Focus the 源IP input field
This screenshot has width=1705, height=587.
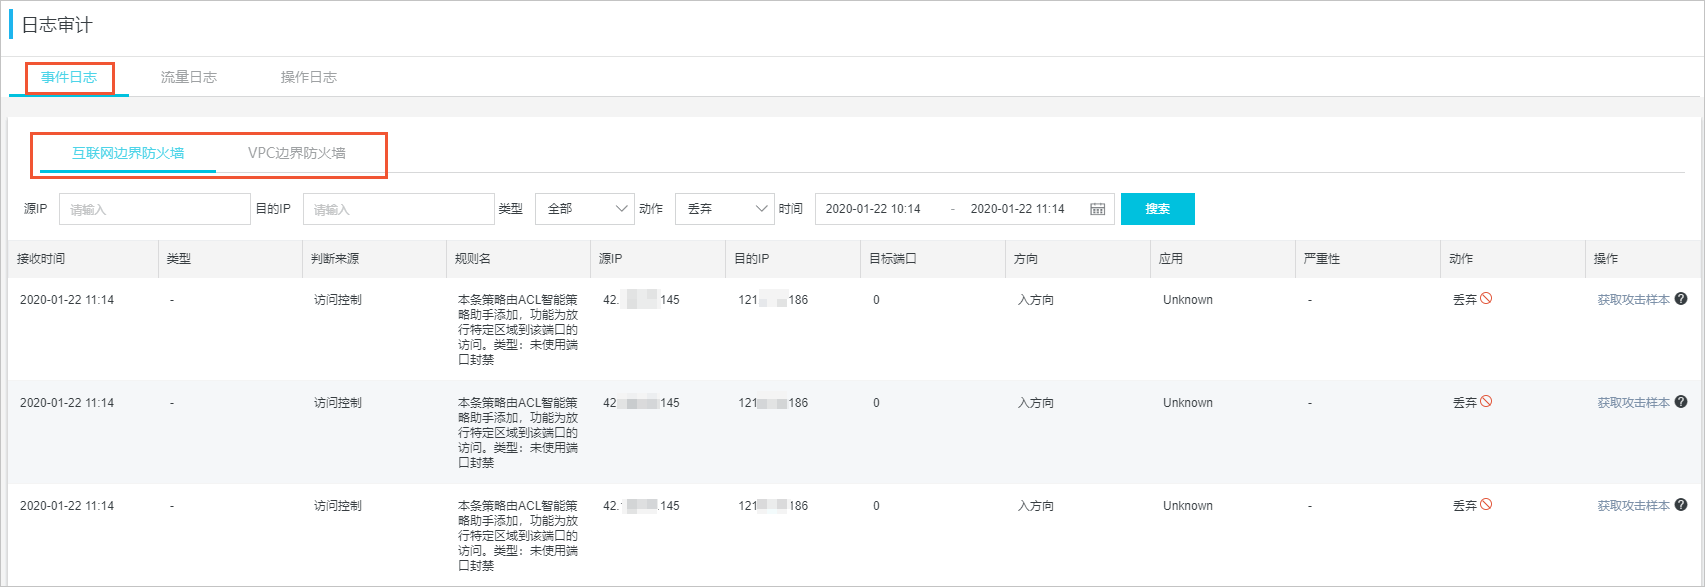pos(155,209)
